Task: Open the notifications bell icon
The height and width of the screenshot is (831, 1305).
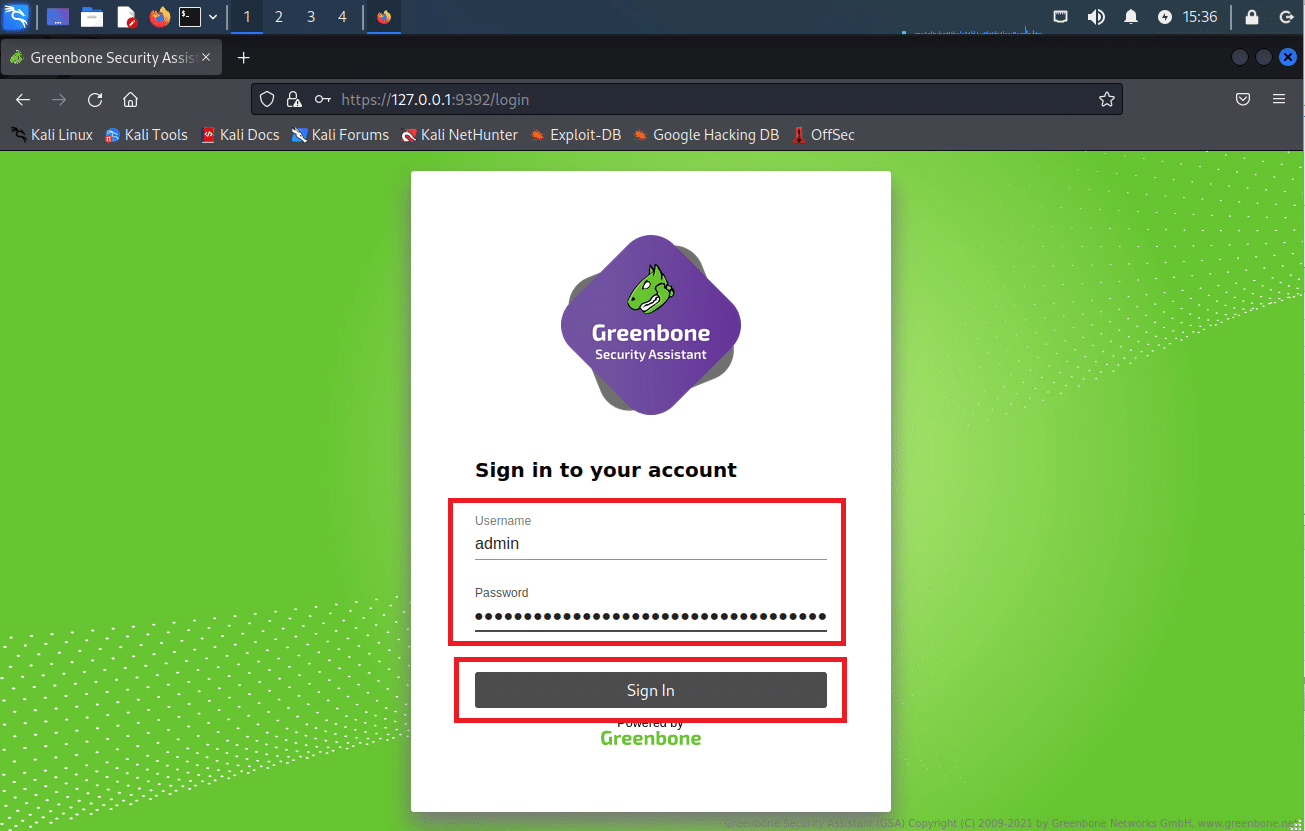Action: (x=1131, y=17)
